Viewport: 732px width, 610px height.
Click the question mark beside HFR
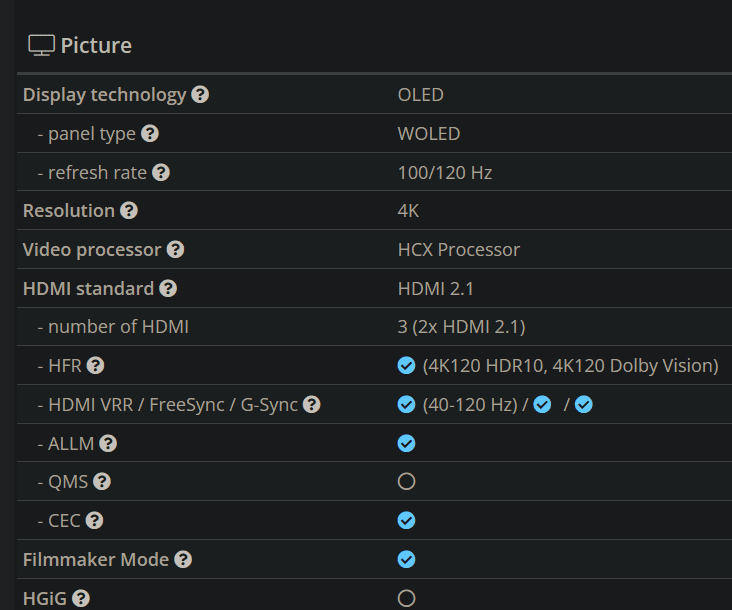pos(95,366)
